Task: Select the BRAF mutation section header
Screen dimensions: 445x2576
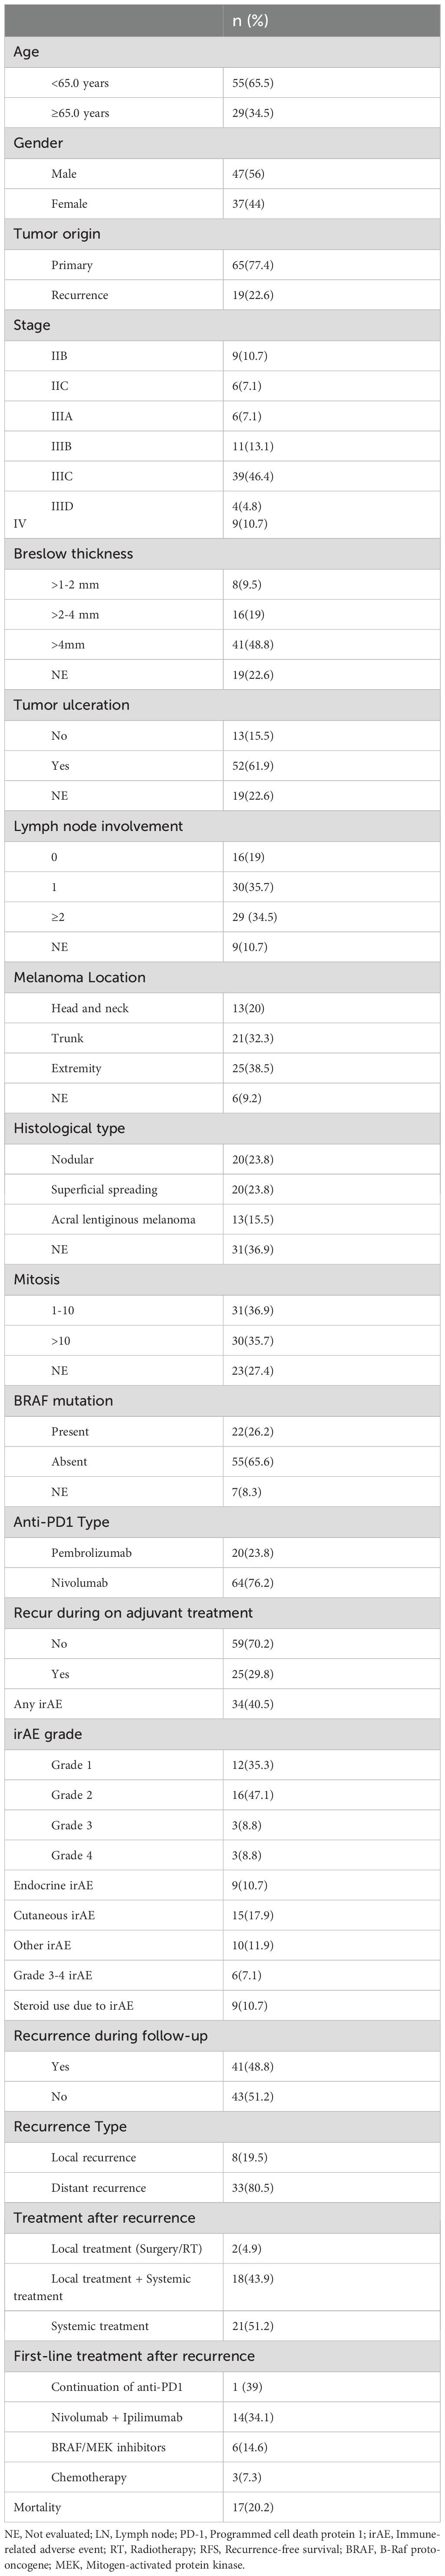Action: click(63, 1401)
